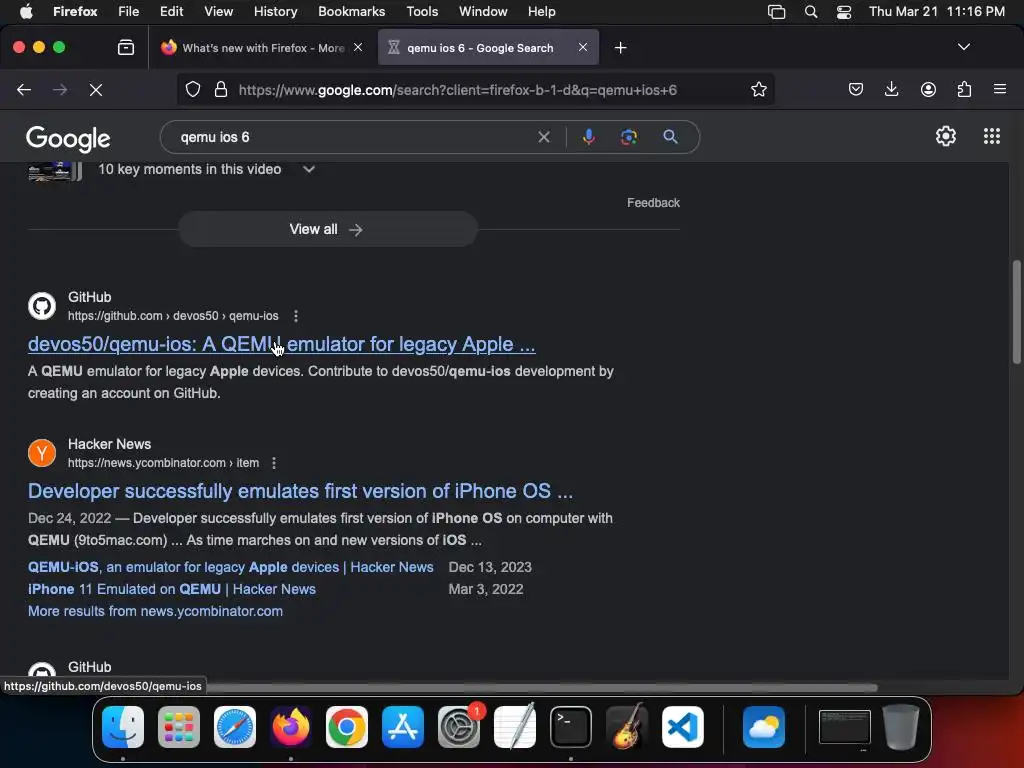Open the Google apps grid
The height and width of the screenshot is (768, 1024).
point(991,136)
